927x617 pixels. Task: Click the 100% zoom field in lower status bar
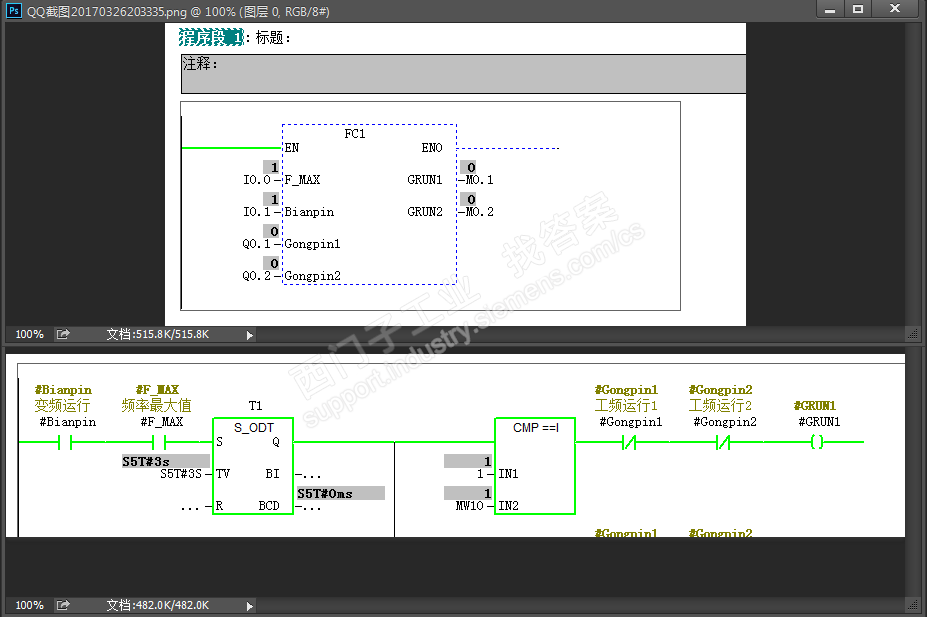click(x=29, y=605)
